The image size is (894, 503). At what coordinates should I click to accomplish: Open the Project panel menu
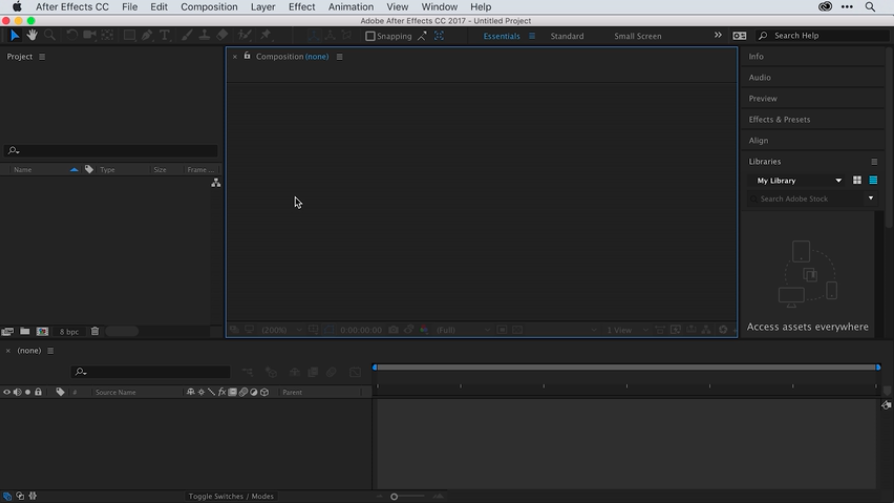[x=42, y=56]
